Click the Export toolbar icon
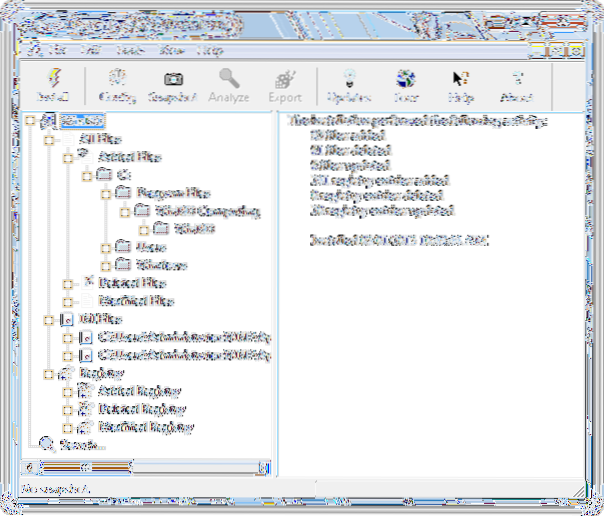 [x=285, y=83]
